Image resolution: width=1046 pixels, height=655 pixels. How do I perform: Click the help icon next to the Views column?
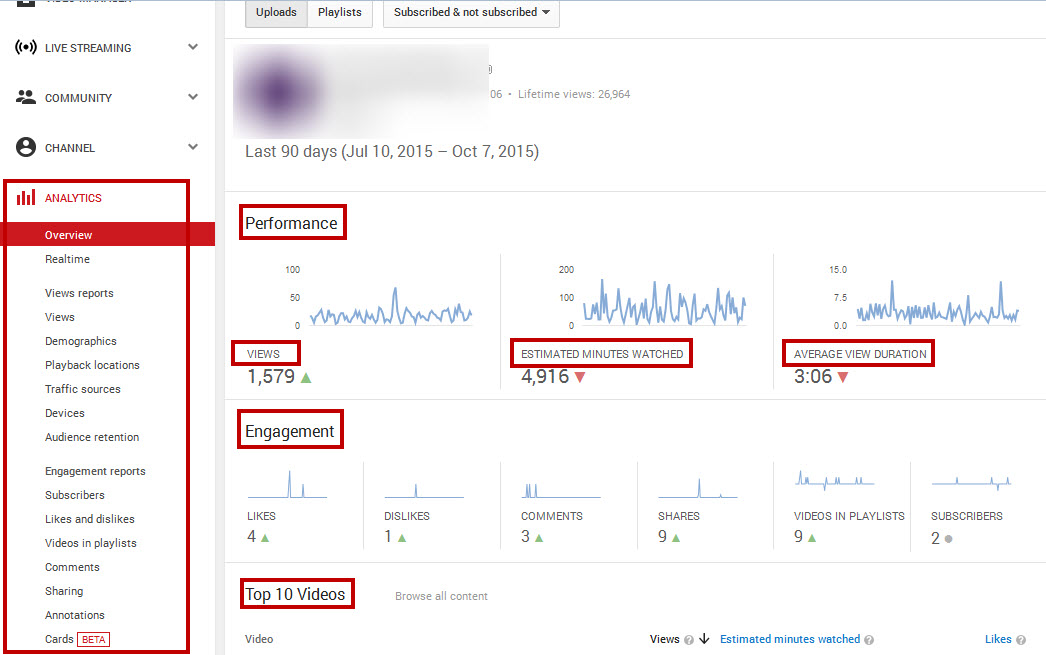tap(689, 639)
